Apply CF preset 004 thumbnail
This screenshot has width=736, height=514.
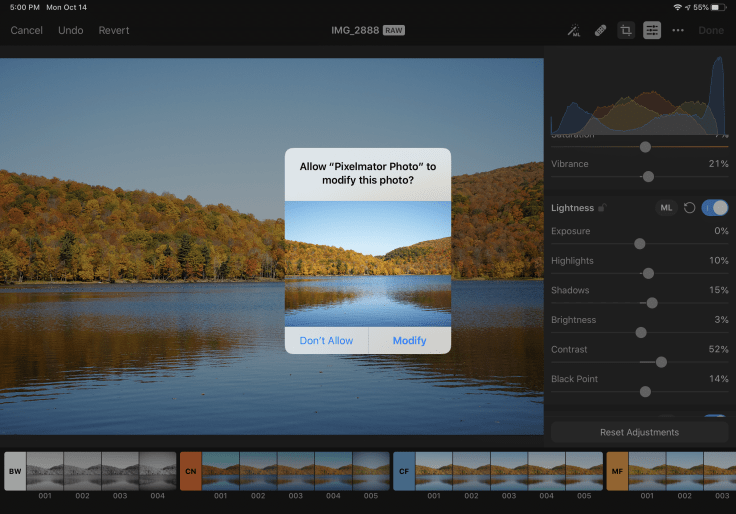pyautogui.click(x=546, y=471)
